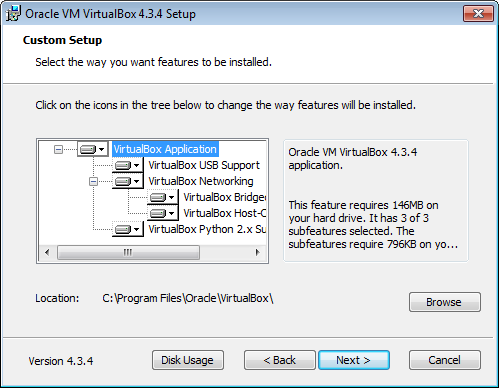Click the VirtualBox Python 2.x drive icon
Image resolution: width=499 pixels, height=388 pixels.
[128, 229]
